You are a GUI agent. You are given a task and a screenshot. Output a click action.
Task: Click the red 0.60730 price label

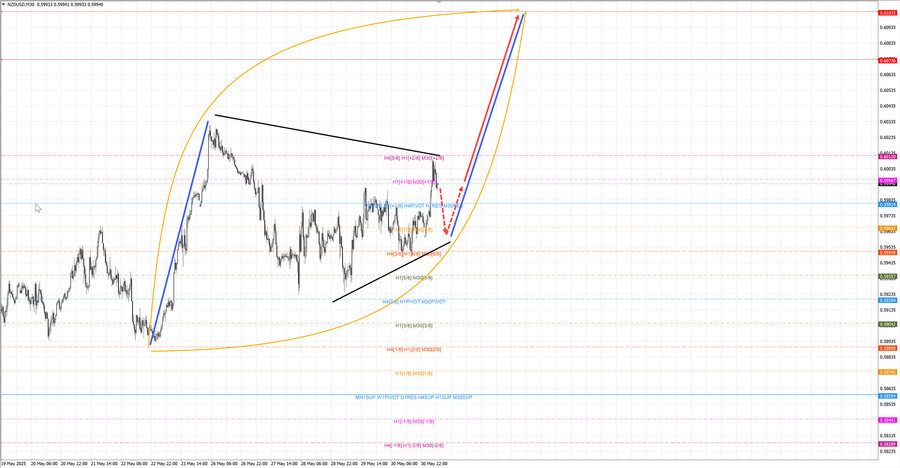tap(888, 60)
